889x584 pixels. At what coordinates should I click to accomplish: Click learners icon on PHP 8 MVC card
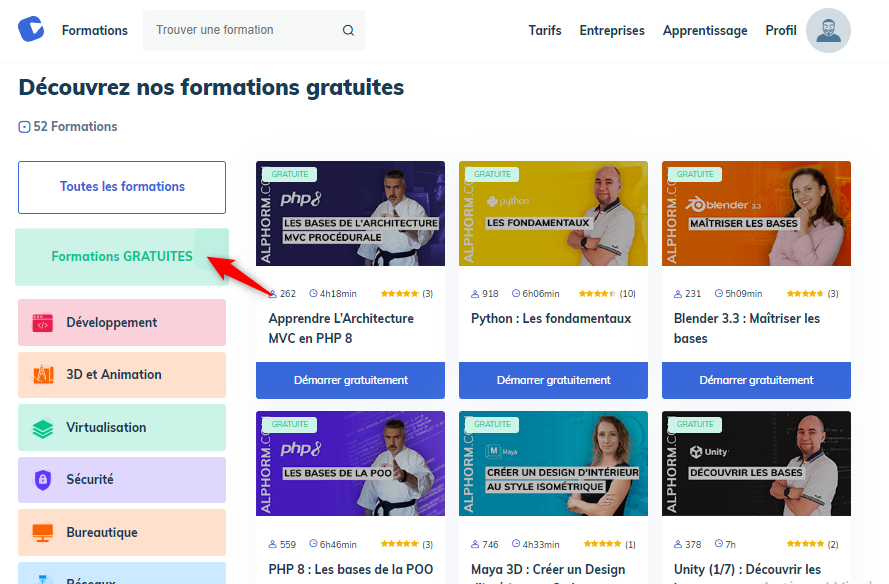click(x=273, y=294)
